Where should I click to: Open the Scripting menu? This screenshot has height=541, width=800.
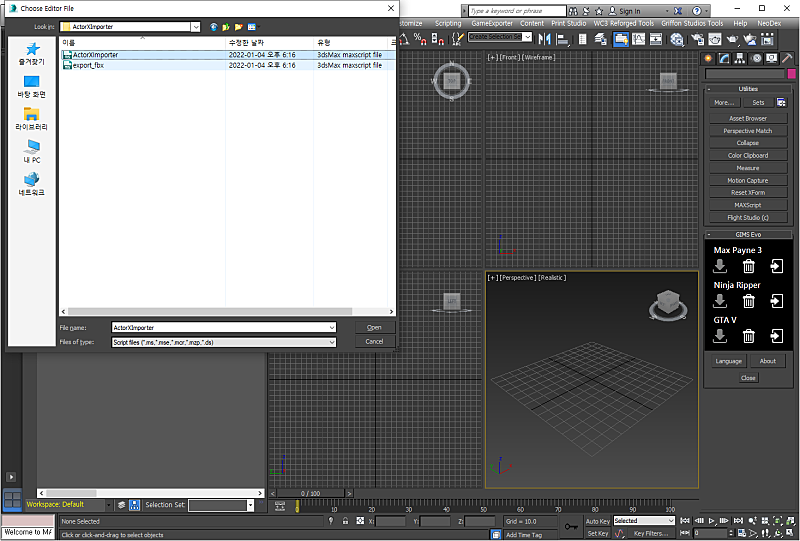(x=448, y=23)
